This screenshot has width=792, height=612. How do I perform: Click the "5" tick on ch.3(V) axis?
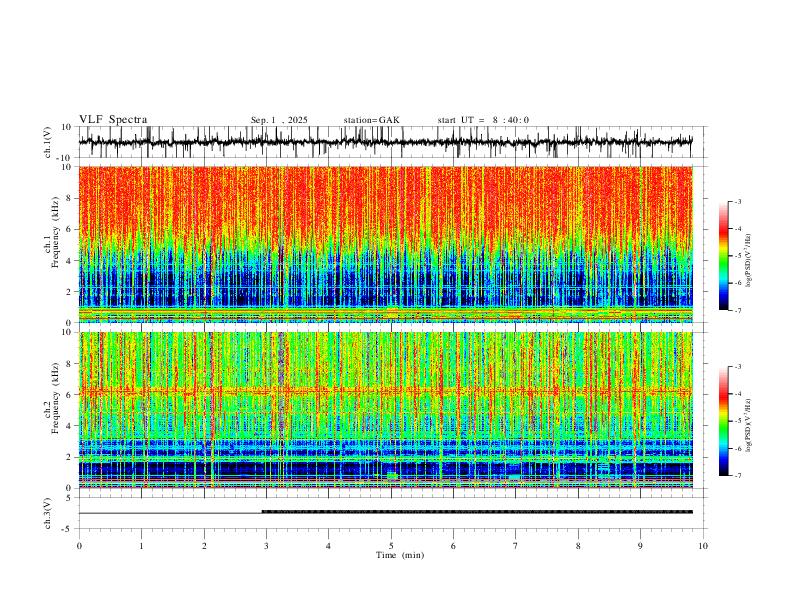point(69,498)
